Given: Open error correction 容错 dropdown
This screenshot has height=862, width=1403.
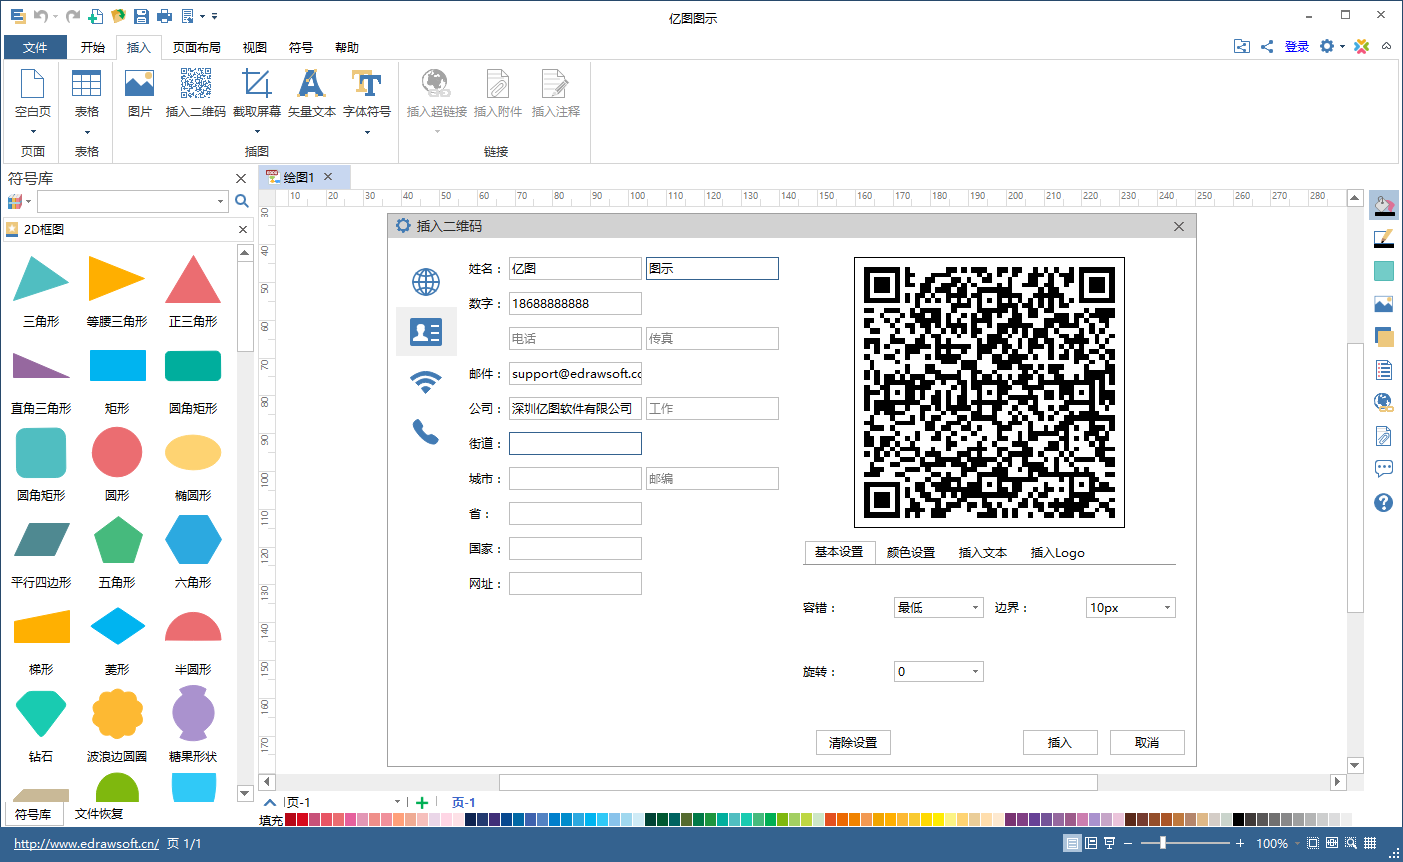Looking at the screenshot, I should coord(938,607).
